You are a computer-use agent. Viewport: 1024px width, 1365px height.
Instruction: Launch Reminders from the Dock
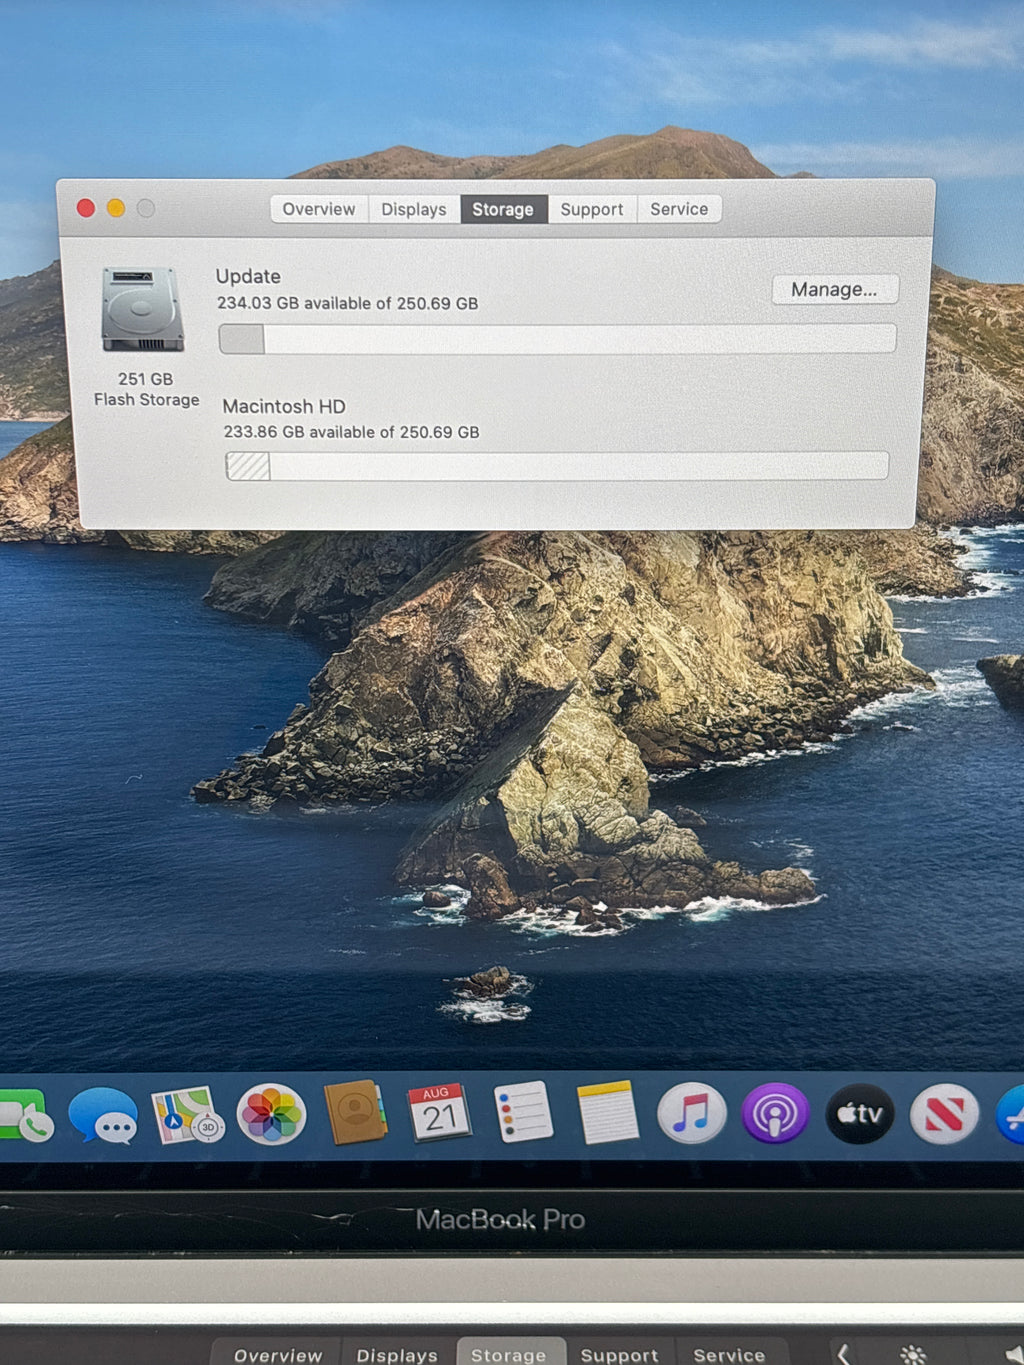(x=523, y=1111)
